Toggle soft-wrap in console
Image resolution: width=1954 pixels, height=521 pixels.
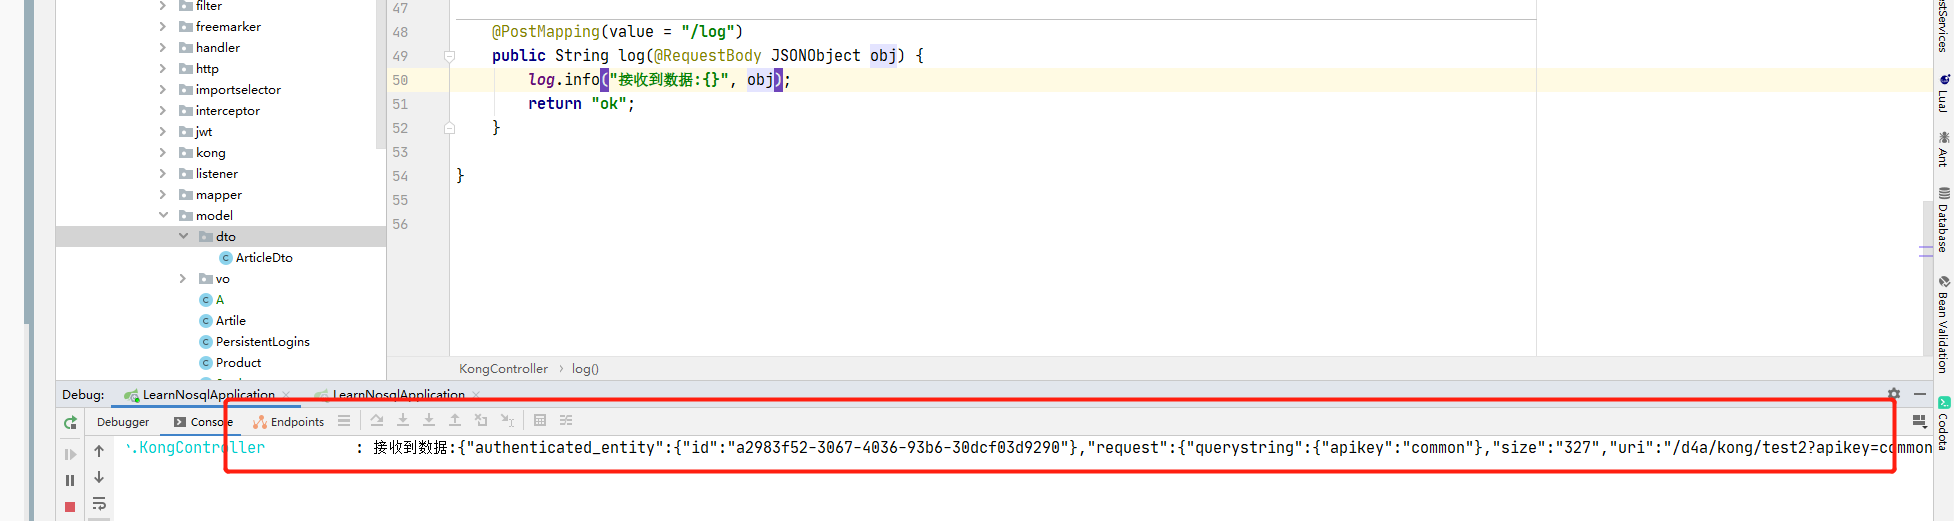pyautogui.click(x=99, y=503)
